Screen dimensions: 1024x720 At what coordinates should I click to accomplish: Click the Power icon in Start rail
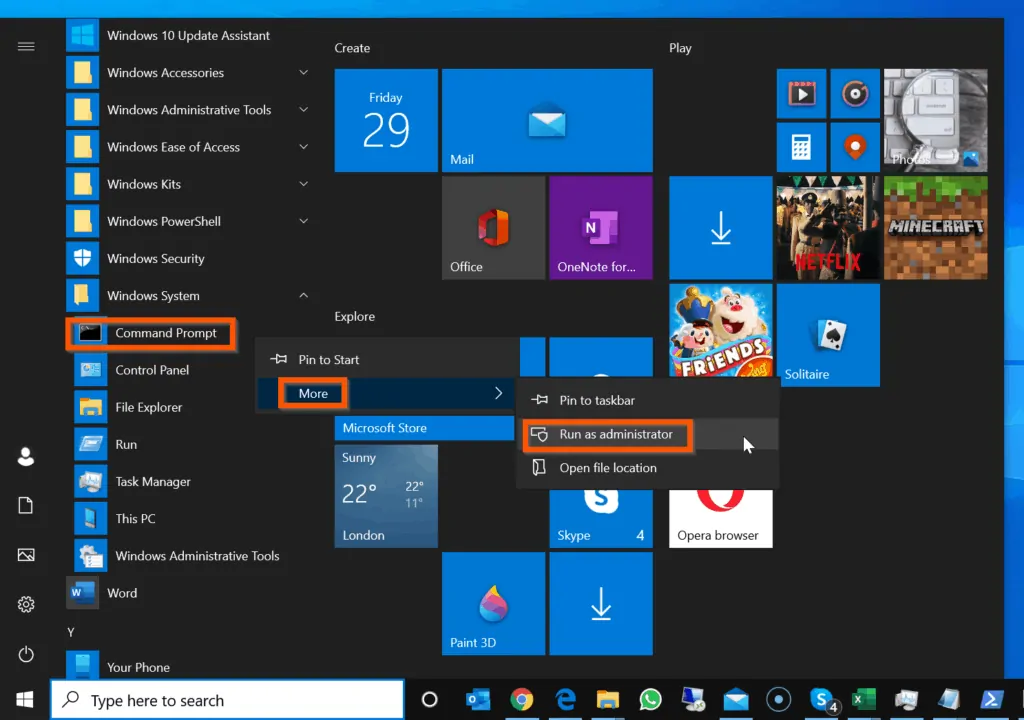(26, 654)
